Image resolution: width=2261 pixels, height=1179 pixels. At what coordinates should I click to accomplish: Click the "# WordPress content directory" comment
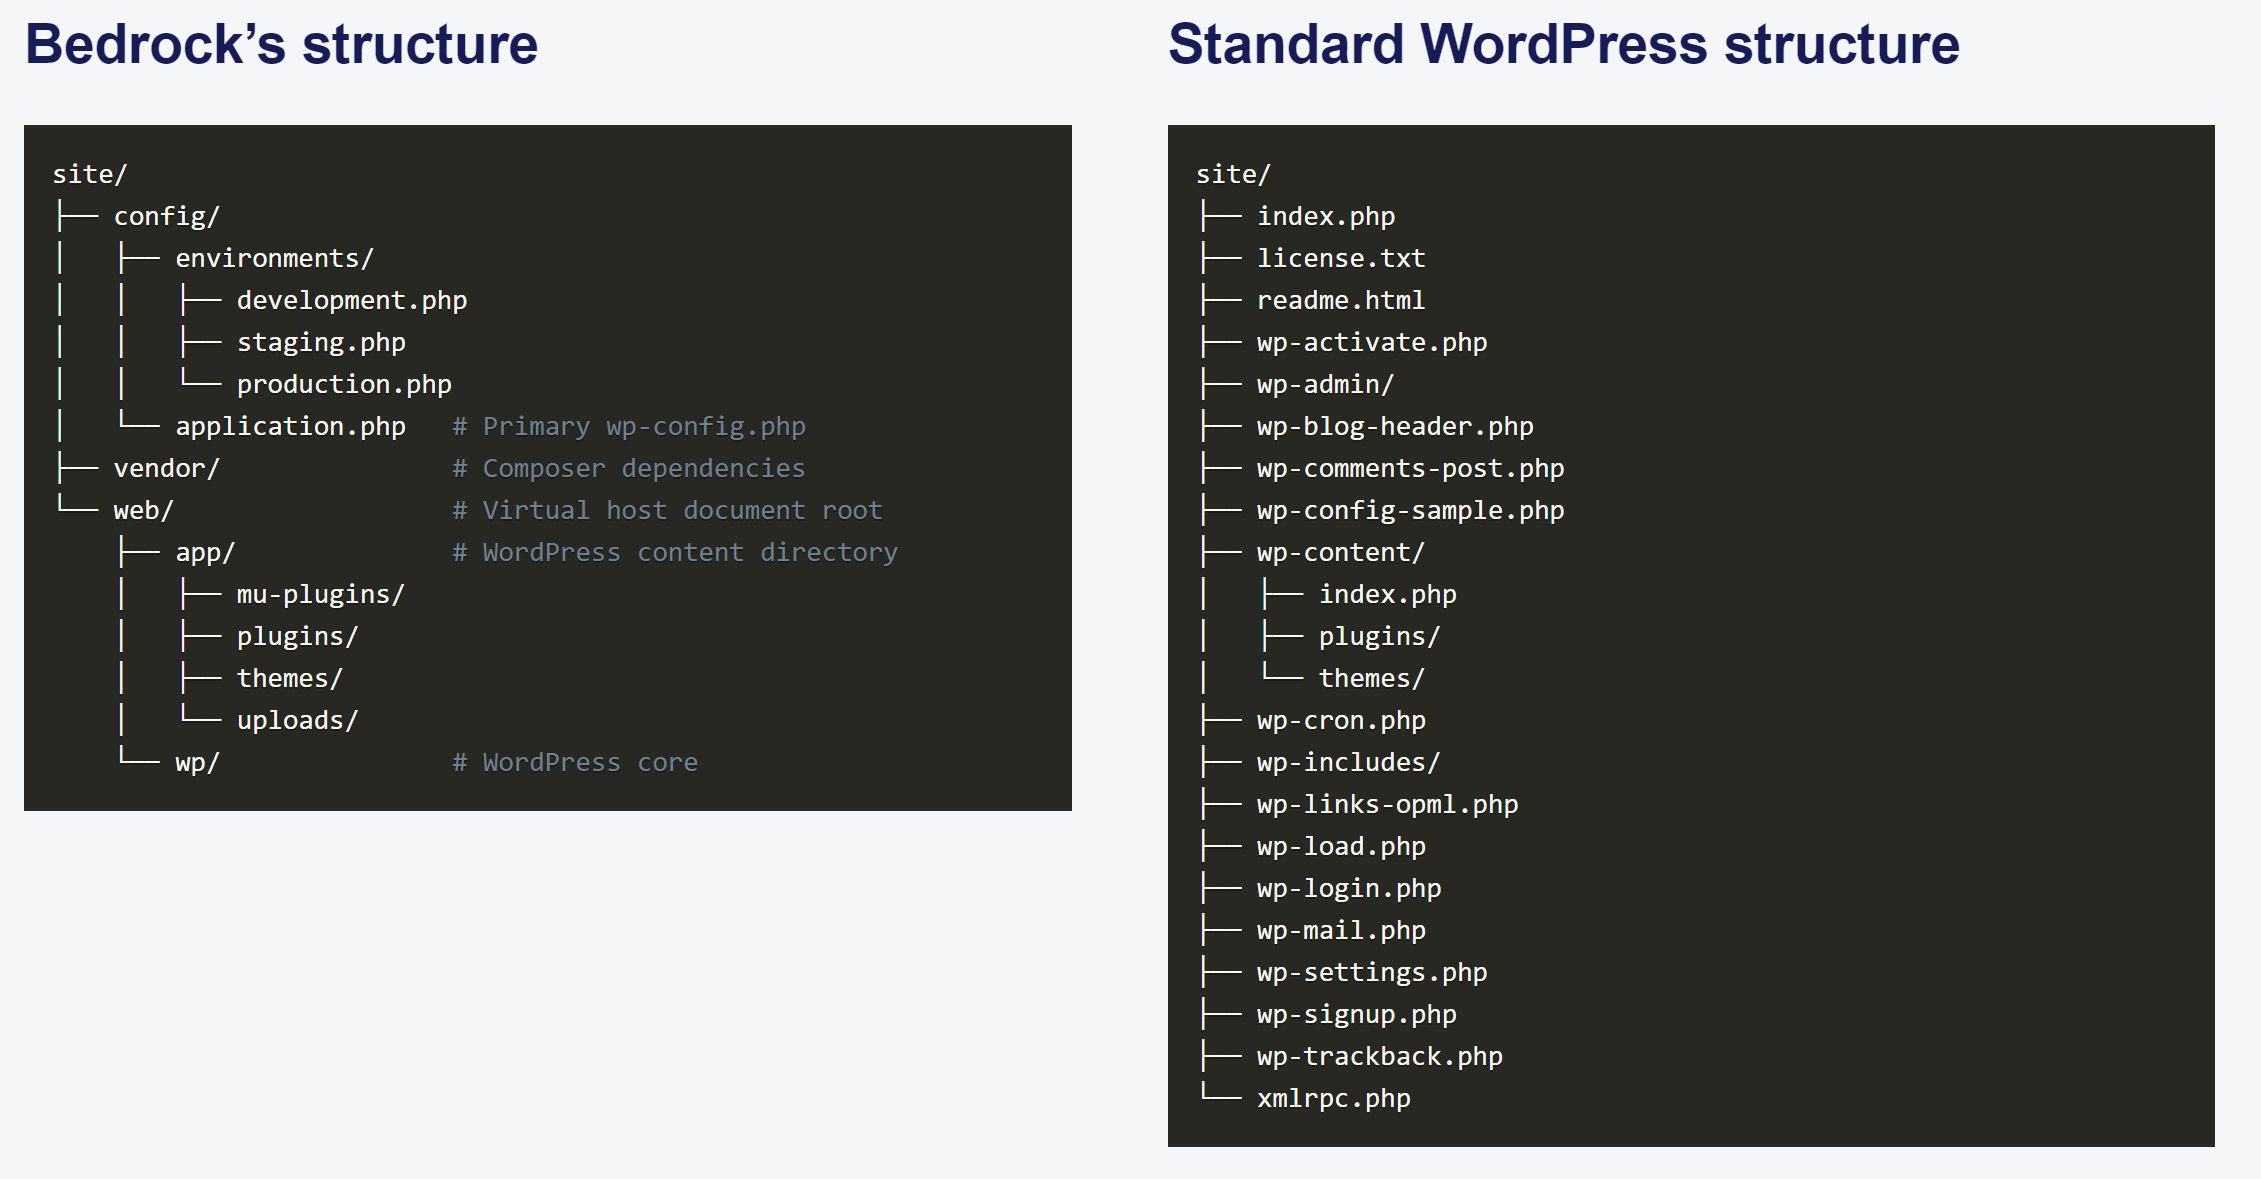click(675, 552)
